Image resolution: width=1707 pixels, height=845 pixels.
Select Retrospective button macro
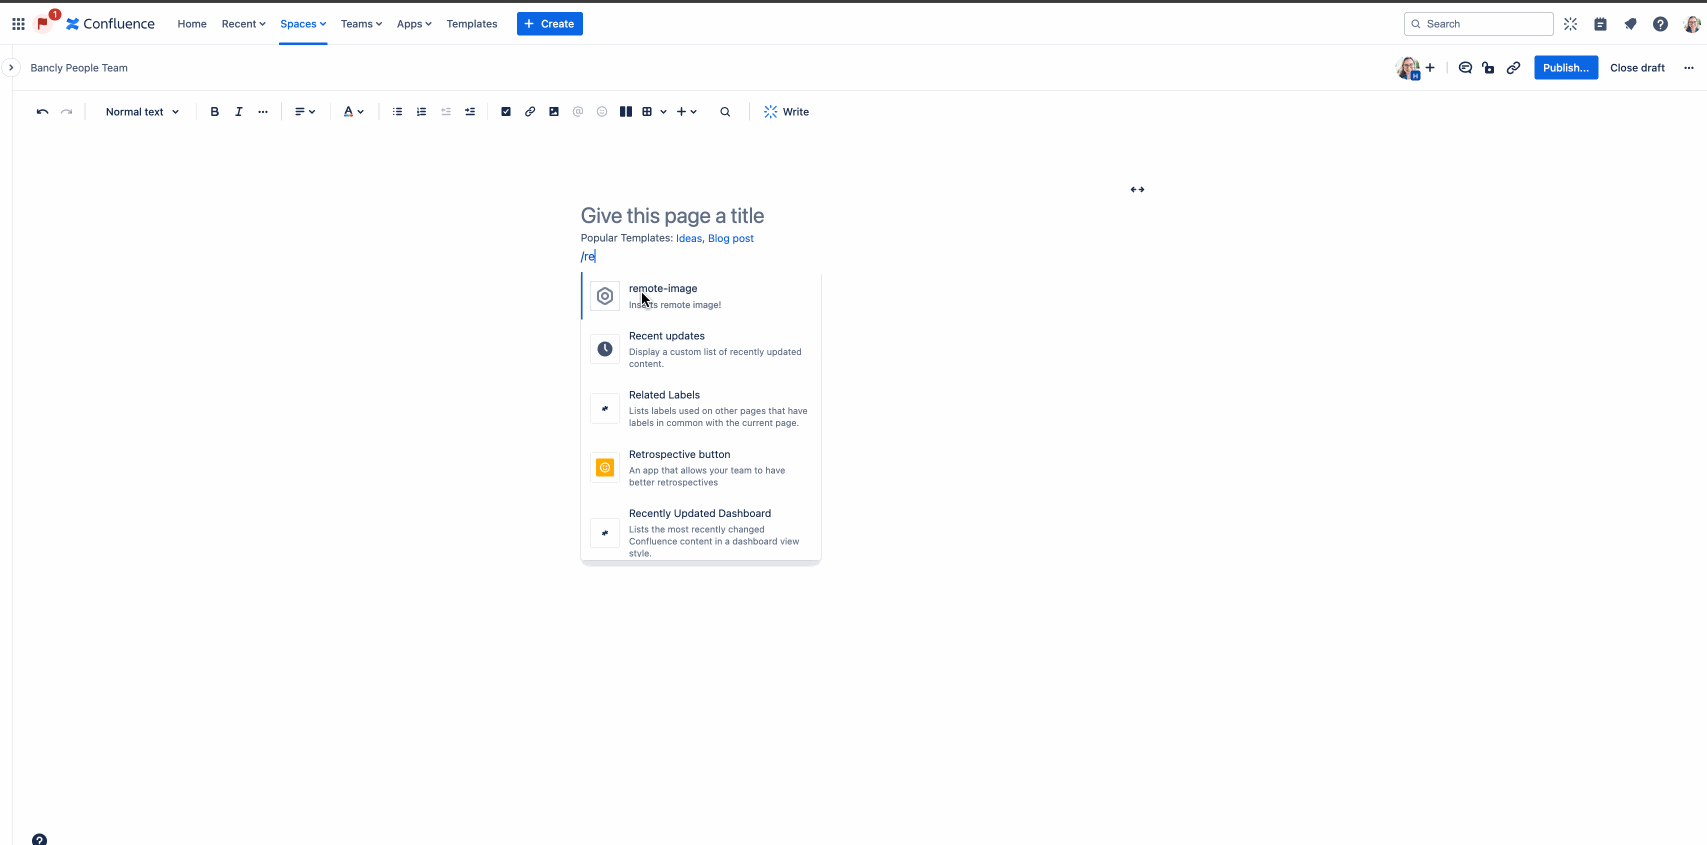tap(701, 468)
